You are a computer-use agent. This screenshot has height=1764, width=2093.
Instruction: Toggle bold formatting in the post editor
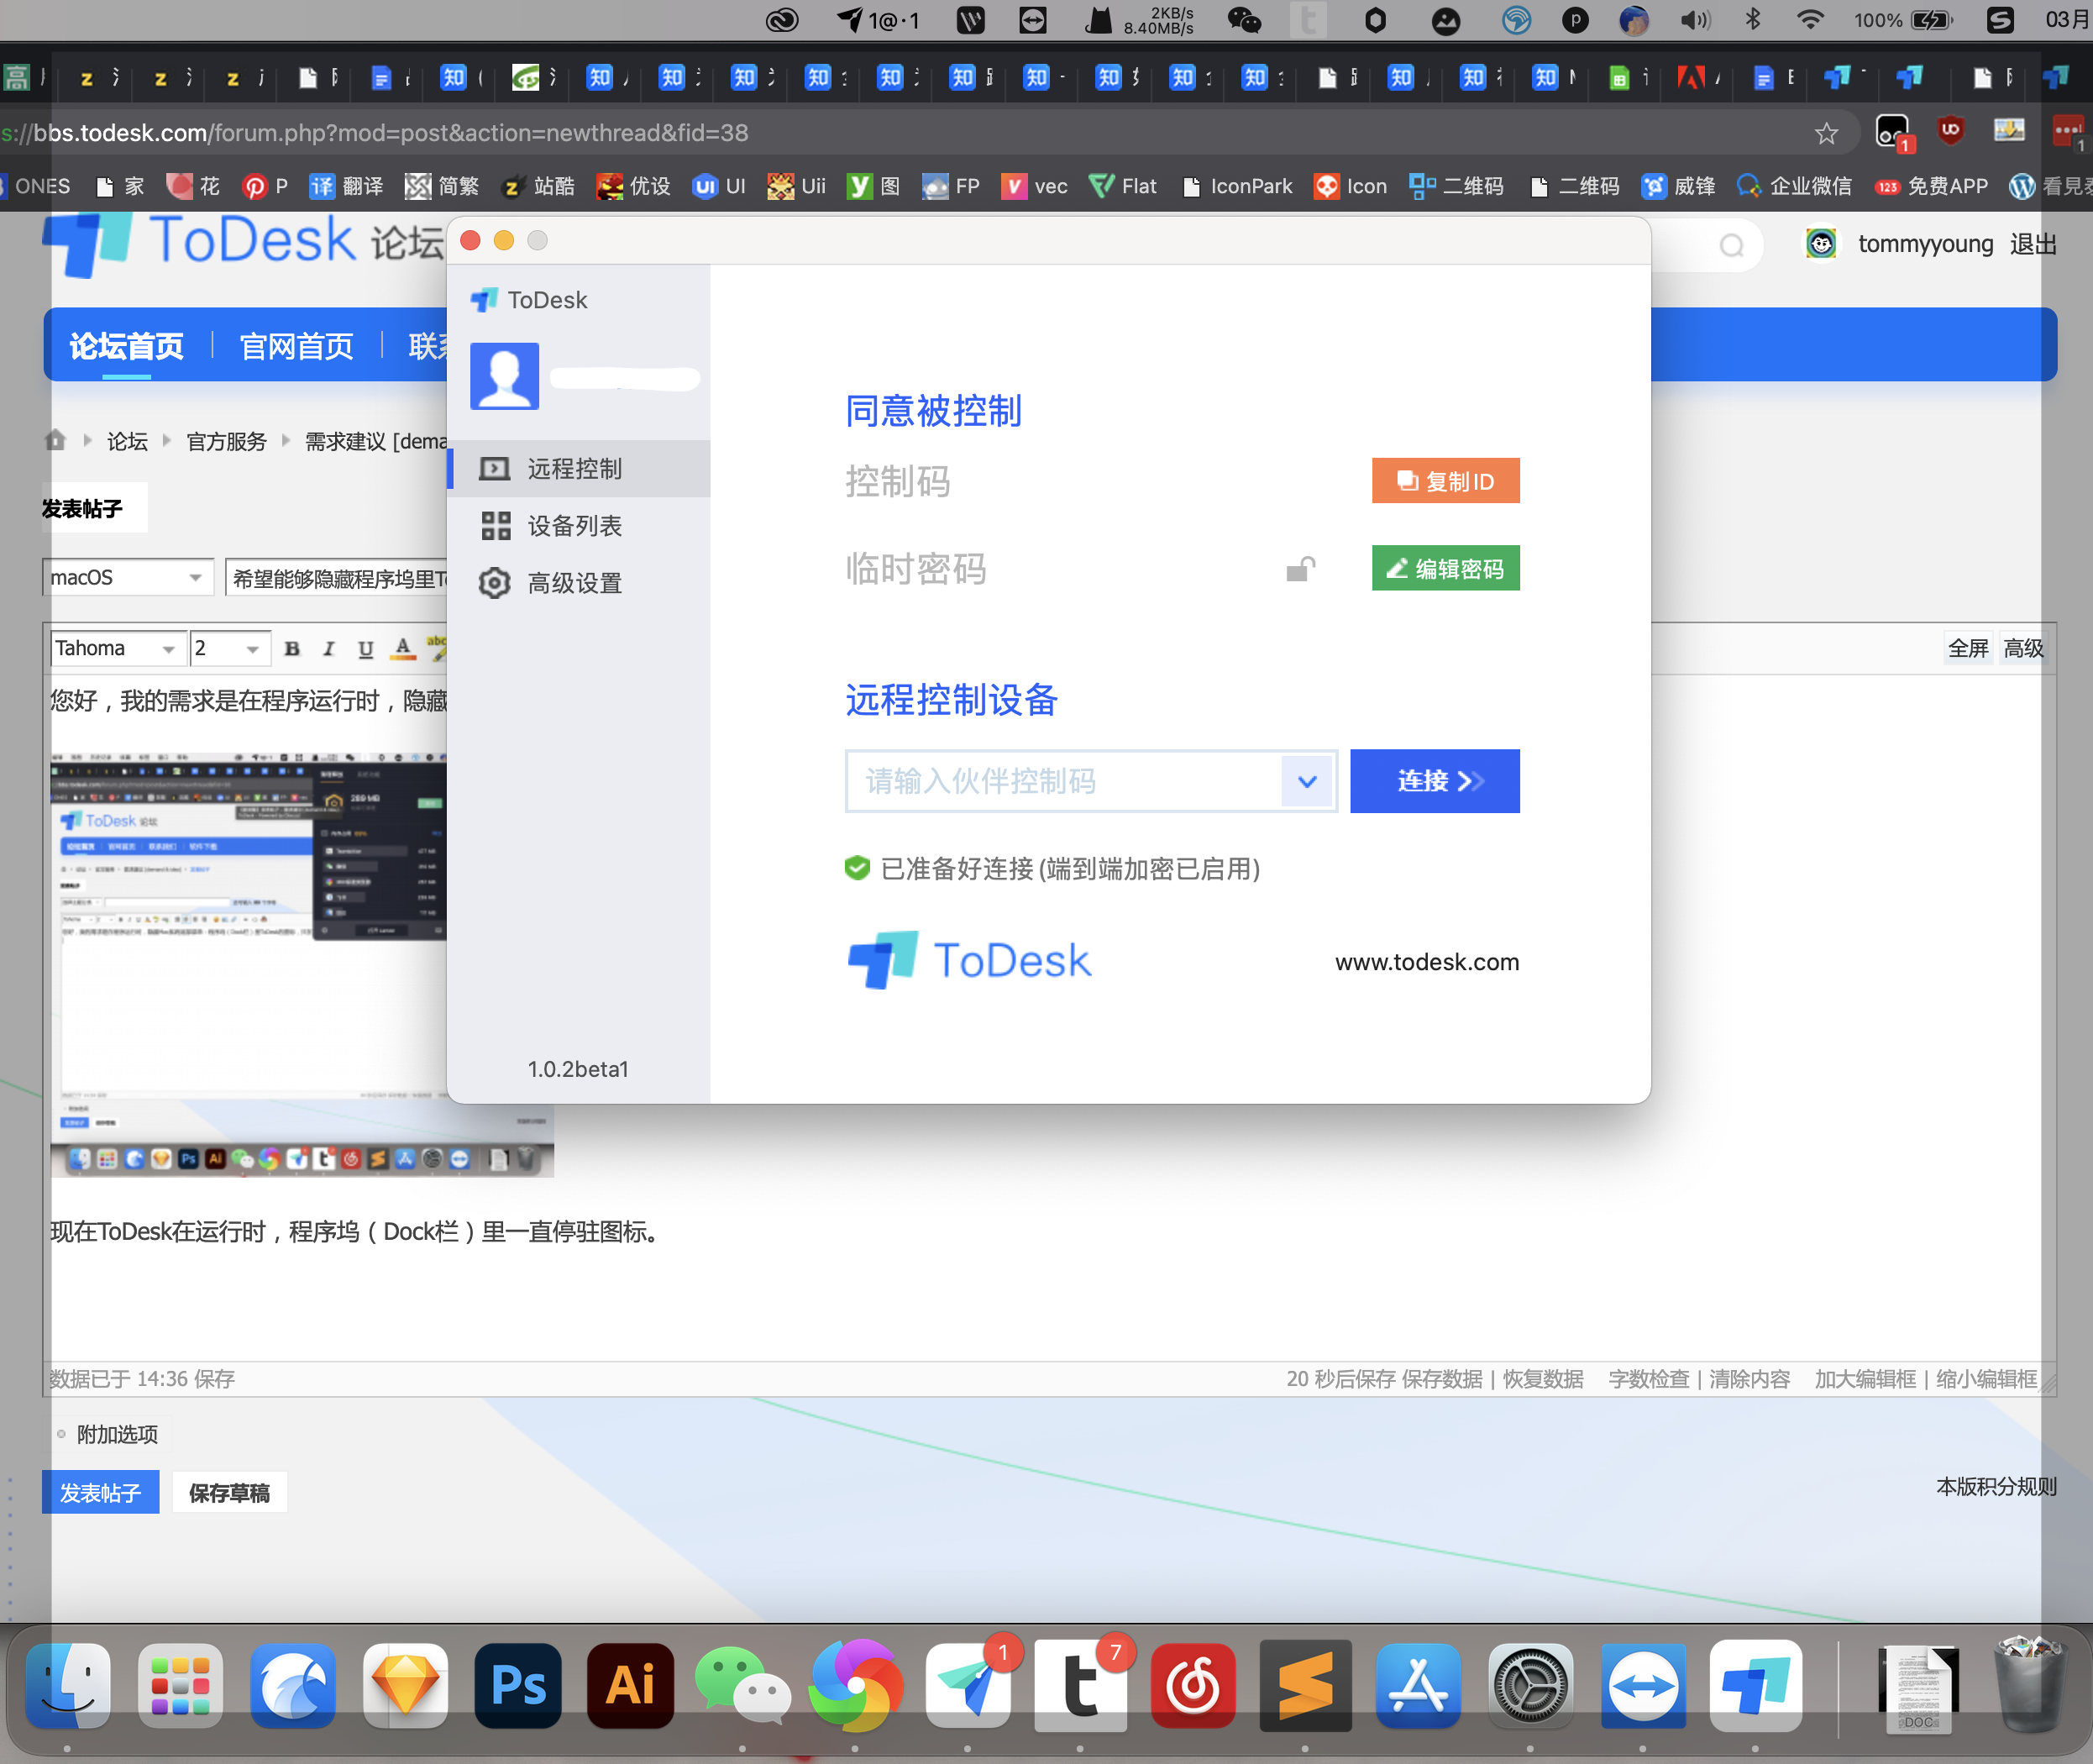pos(291,648)
